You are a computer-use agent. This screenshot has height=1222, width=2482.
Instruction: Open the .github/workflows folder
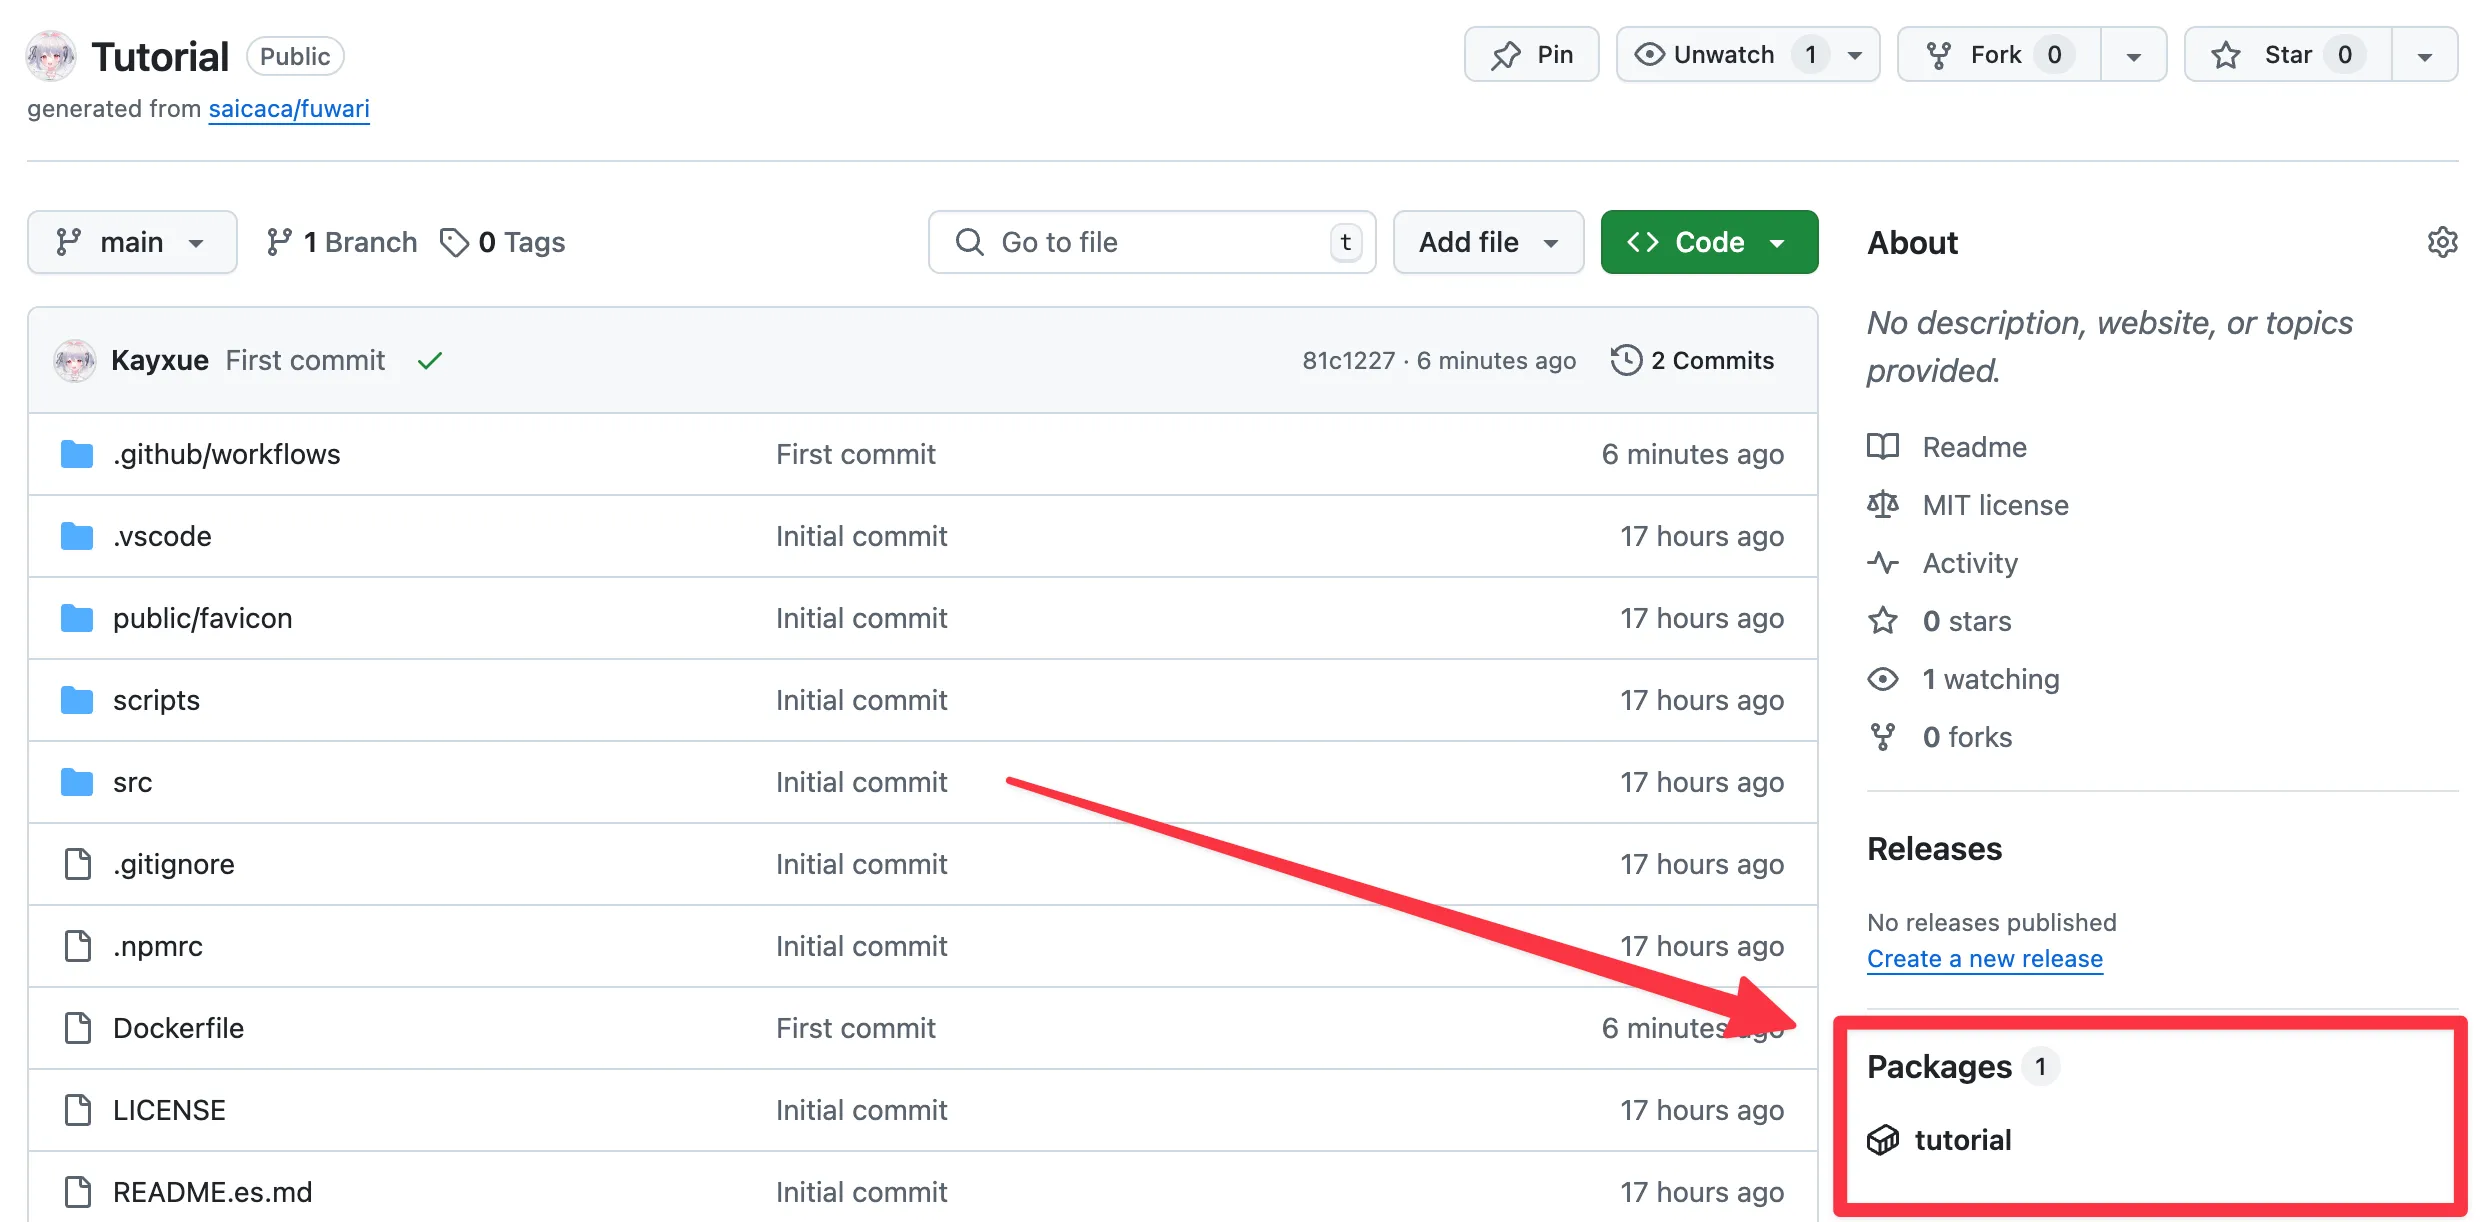(227, 454)
